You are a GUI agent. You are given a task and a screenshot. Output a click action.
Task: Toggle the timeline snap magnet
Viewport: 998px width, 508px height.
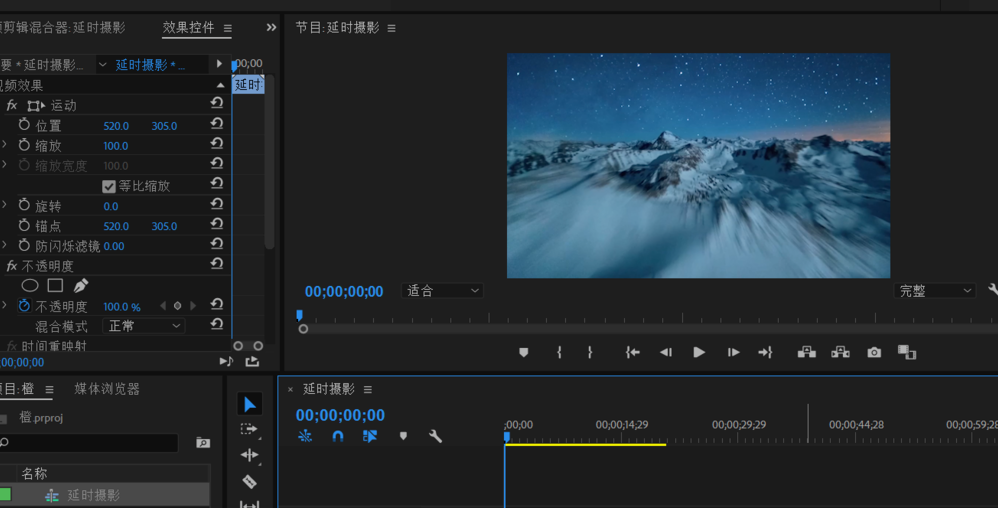(338, 436)
